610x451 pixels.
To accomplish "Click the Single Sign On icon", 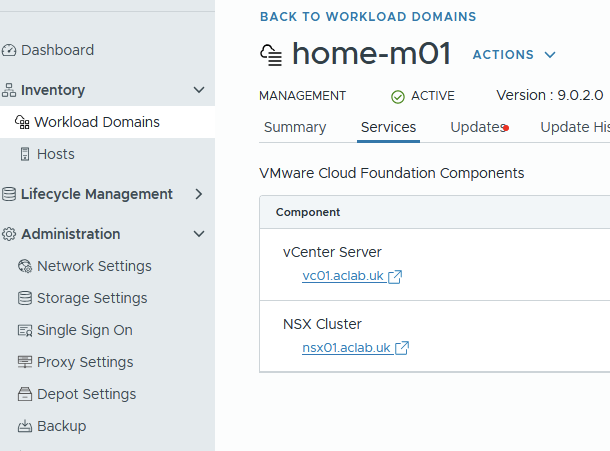I will tap(26, 330).
